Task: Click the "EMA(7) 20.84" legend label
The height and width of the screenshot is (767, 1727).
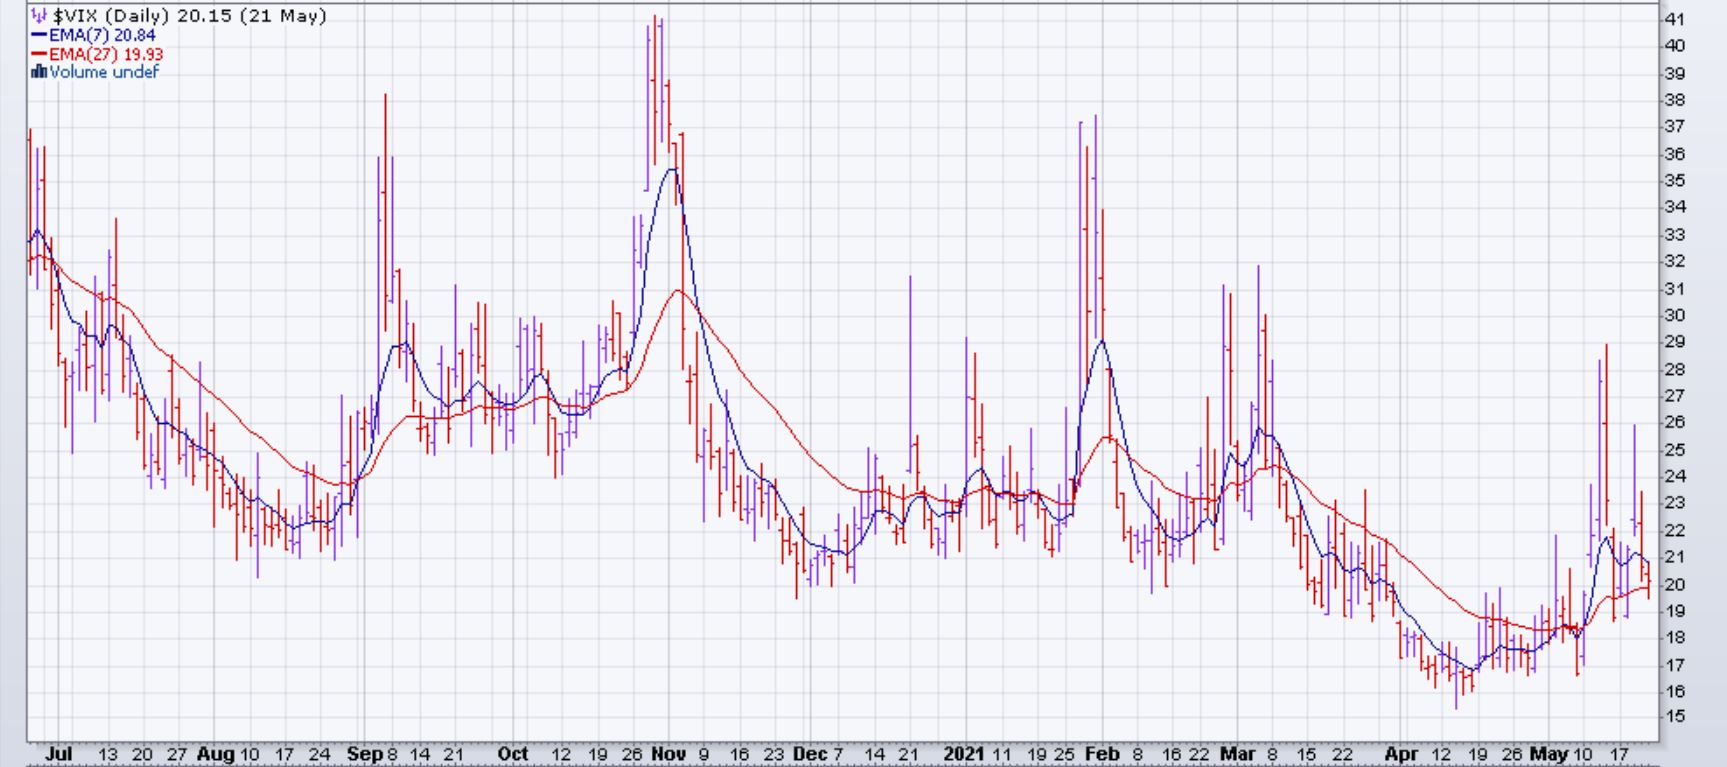Action: pyautogui.click(x=102, y=35)
